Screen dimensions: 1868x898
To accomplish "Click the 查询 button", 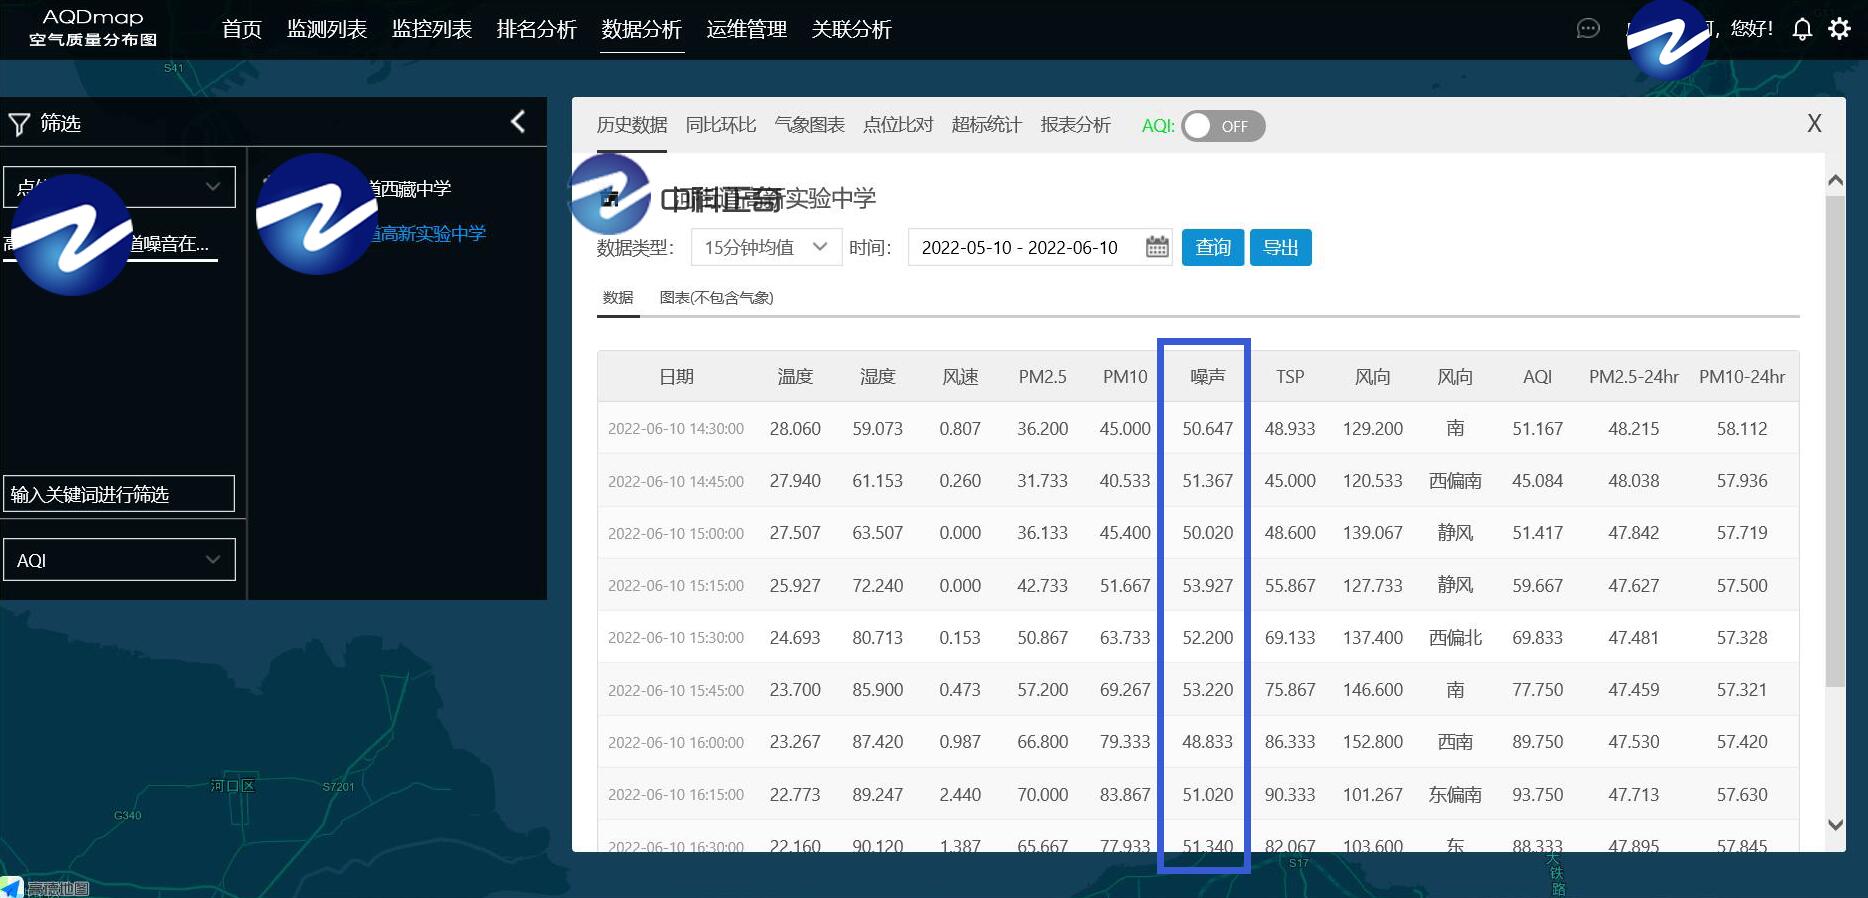I will pyautogui.click(x=1212, y=247).
